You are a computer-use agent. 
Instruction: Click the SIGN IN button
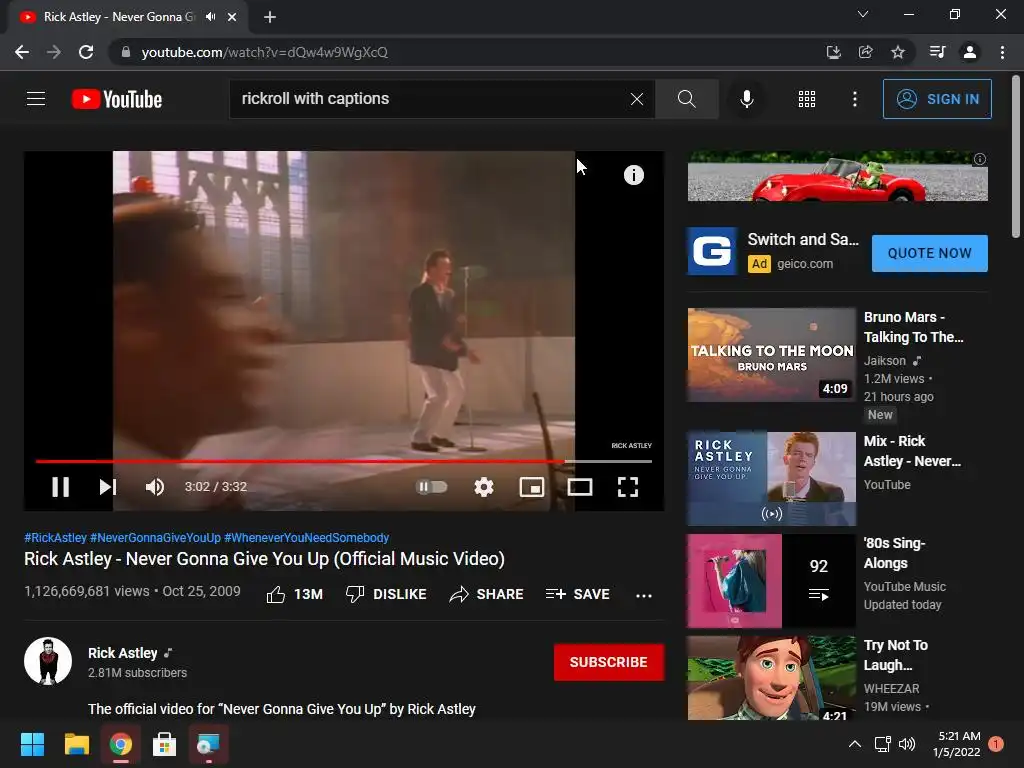point(937,99)
